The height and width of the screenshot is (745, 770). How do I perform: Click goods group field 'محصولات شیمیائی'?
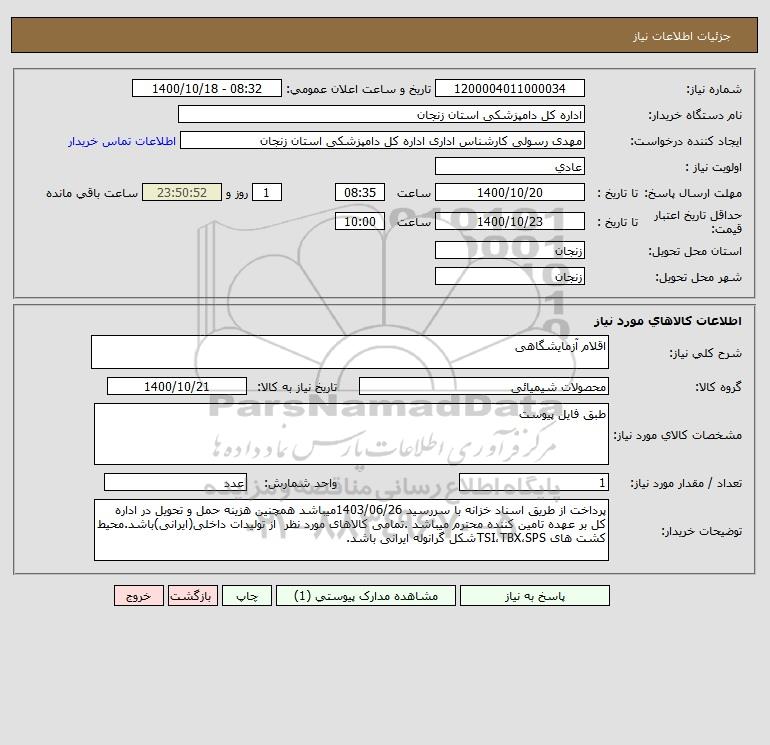click(484, 386)
